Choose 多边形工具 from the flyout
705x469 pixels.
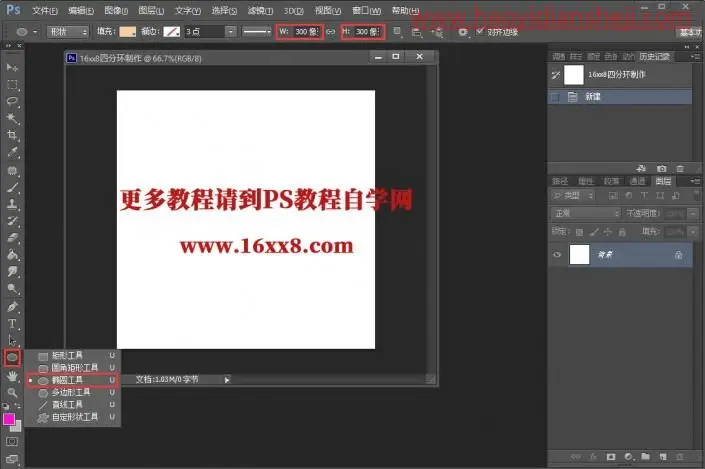point(73,393)
